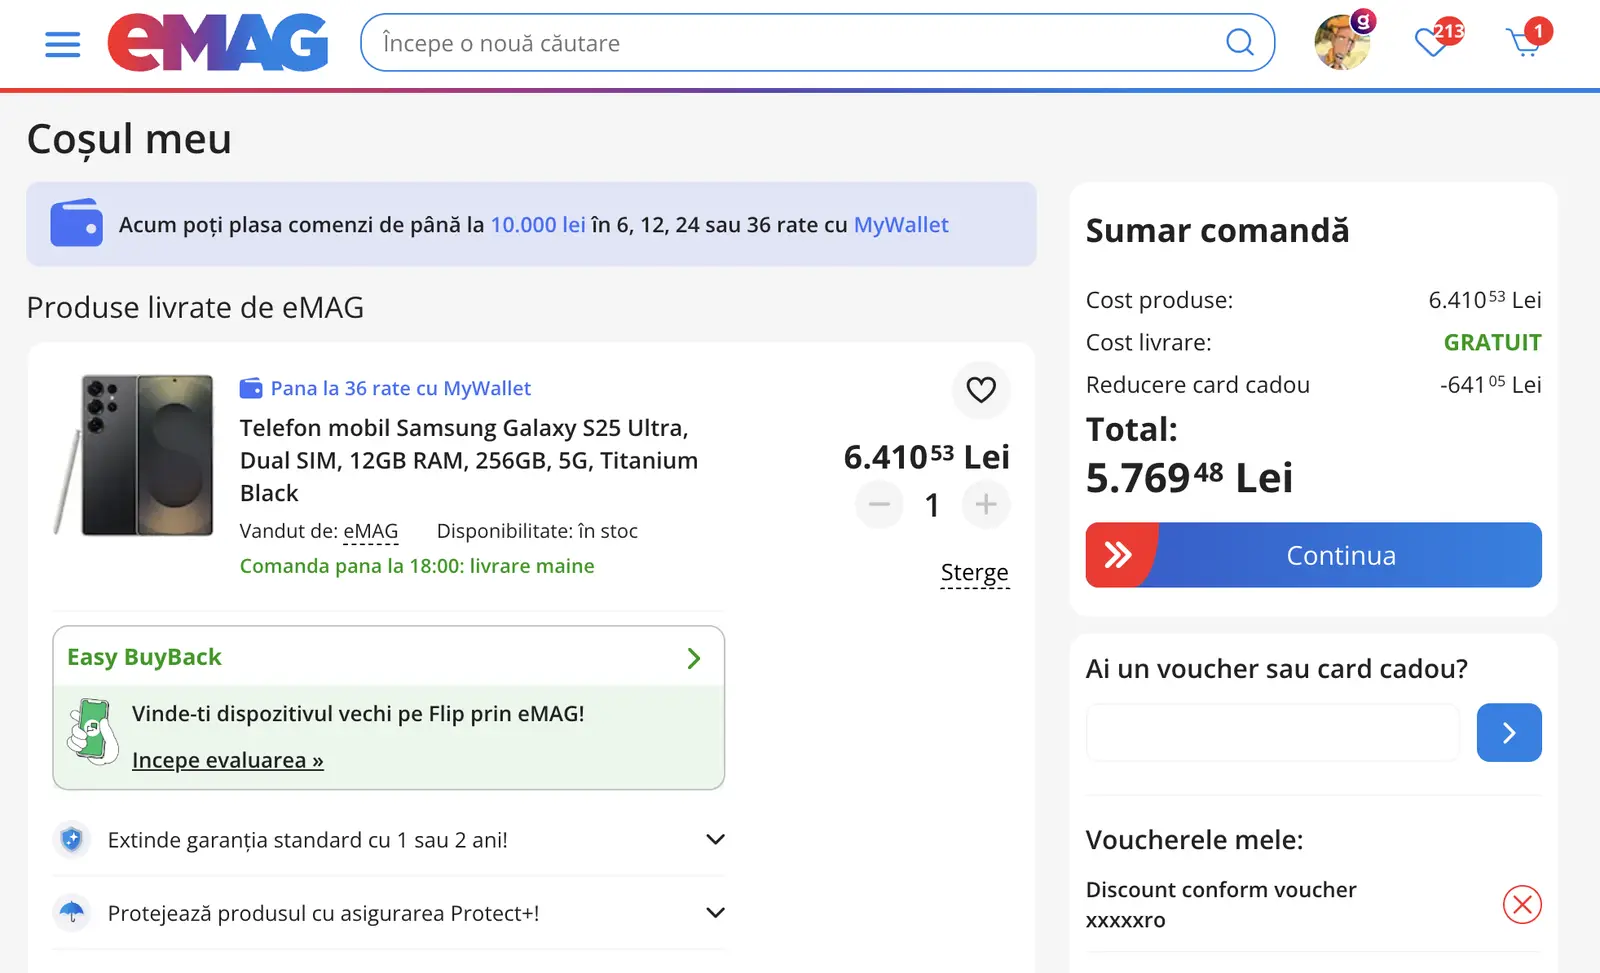The image size is (1600, 973).
Task: Add Galaxy S25 Ultra to favorites
Action: tap(981, 390)
